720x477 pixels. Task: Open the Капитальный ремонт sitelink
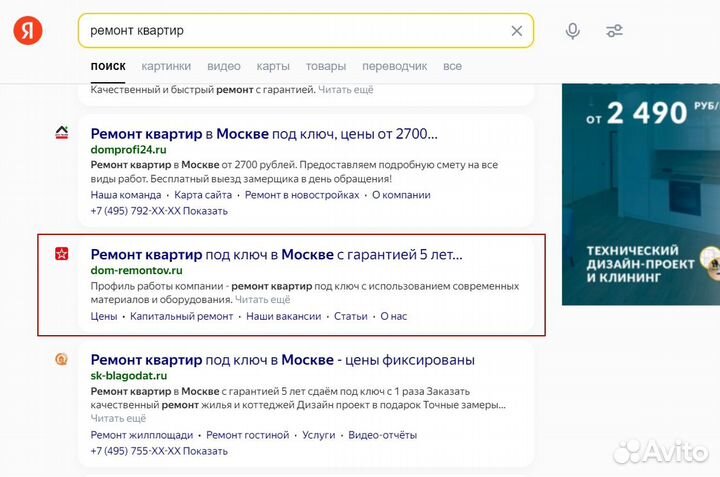[181, 316]
